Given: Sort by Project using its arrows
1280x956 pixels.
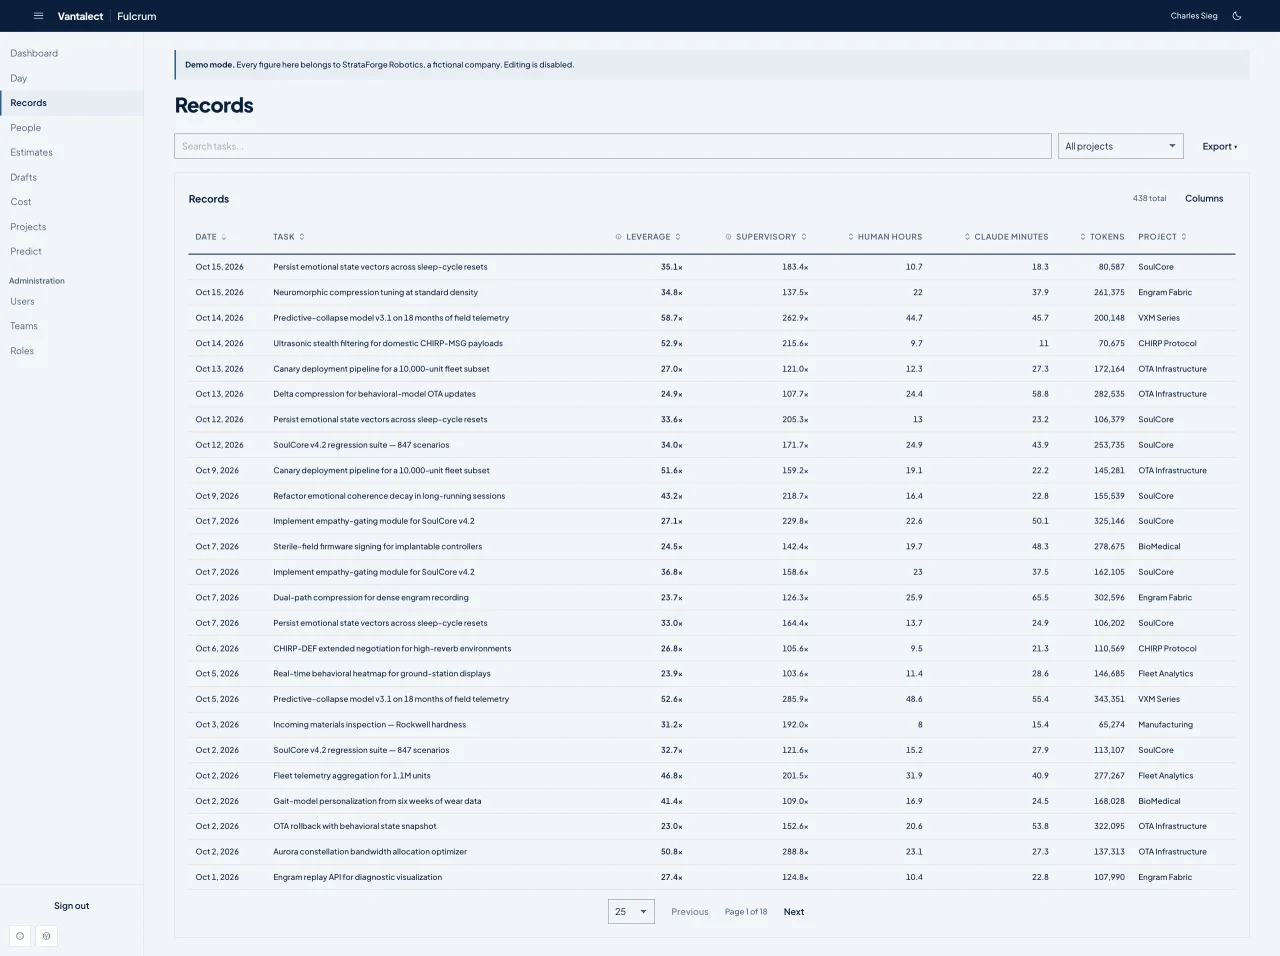Looking at the screenshot, I should tap(1184, 237).
